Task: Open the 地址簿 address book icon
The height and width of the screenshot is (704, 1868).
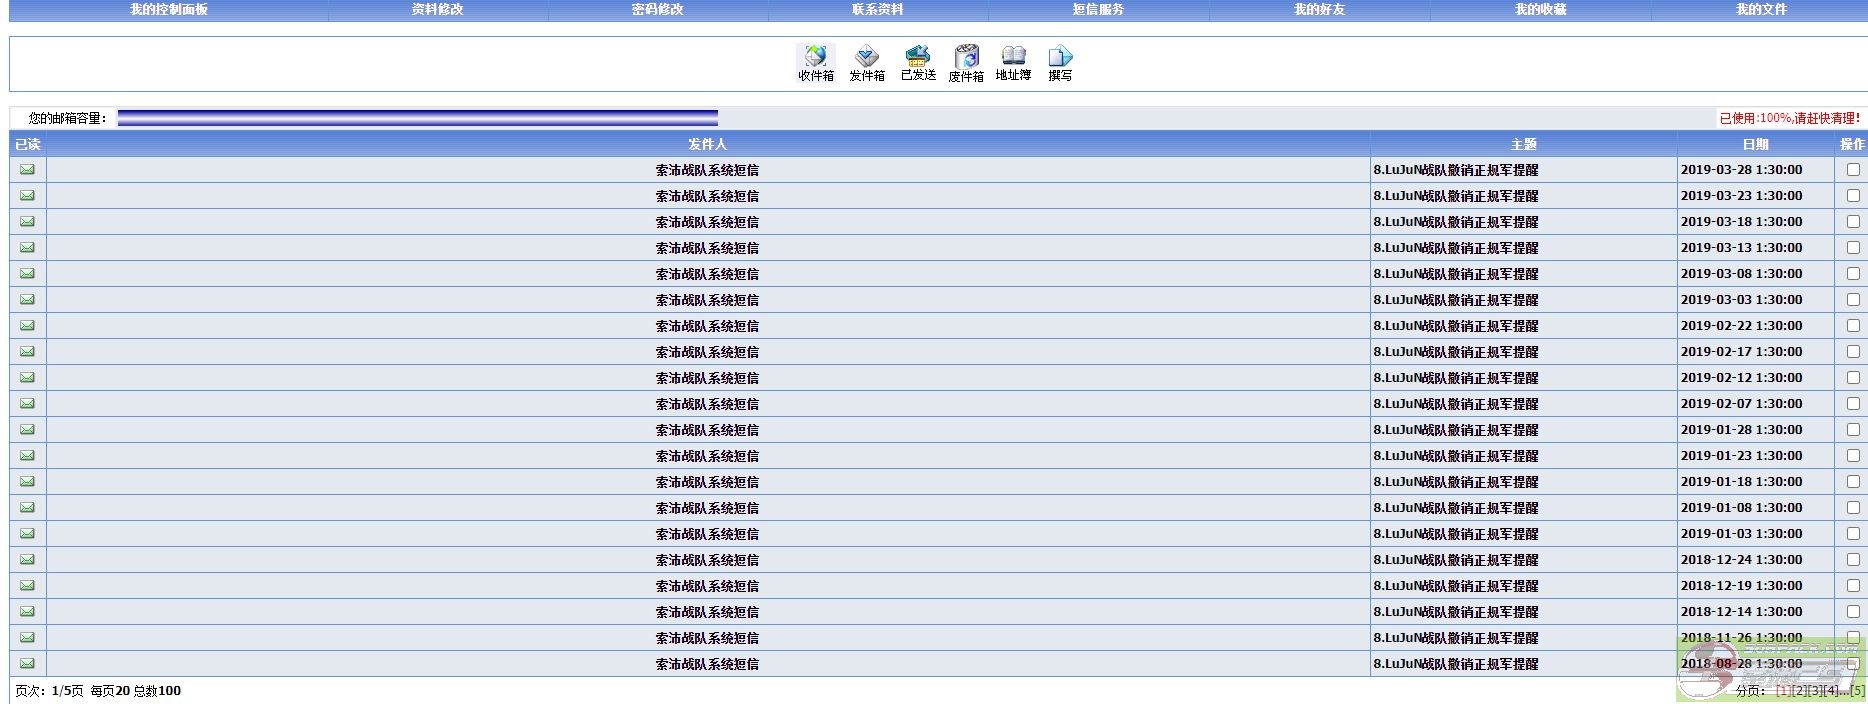Action: (1013, 63)
